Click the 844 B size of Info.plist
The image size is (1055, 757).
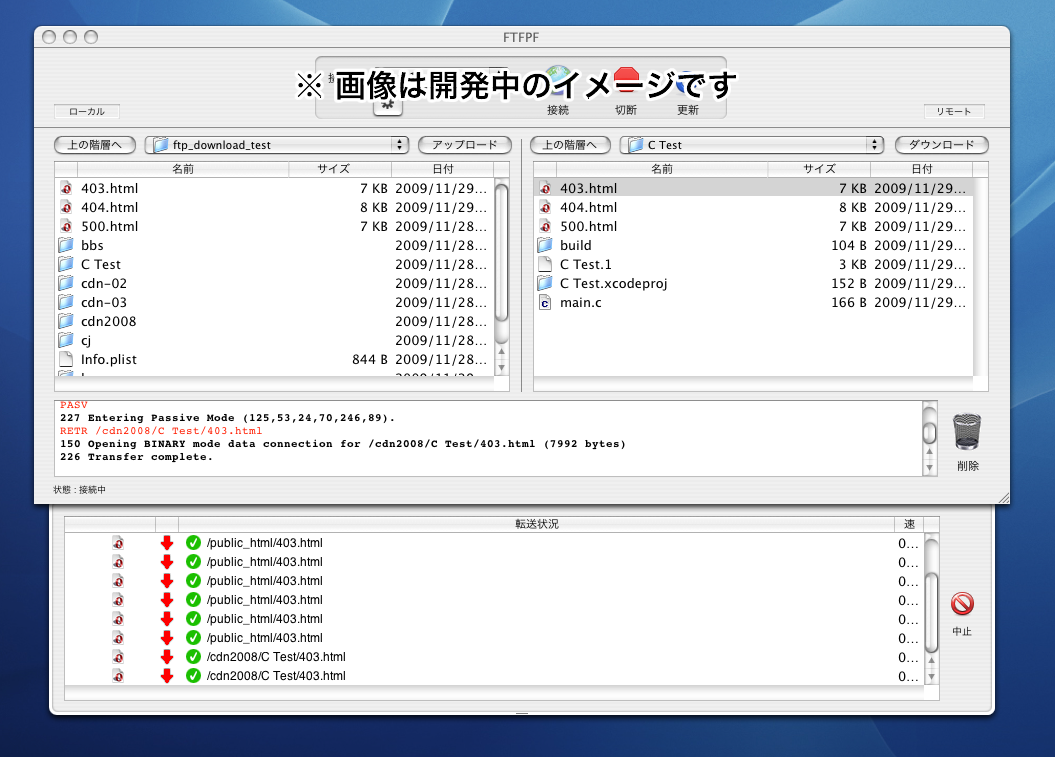coord(369,359)
